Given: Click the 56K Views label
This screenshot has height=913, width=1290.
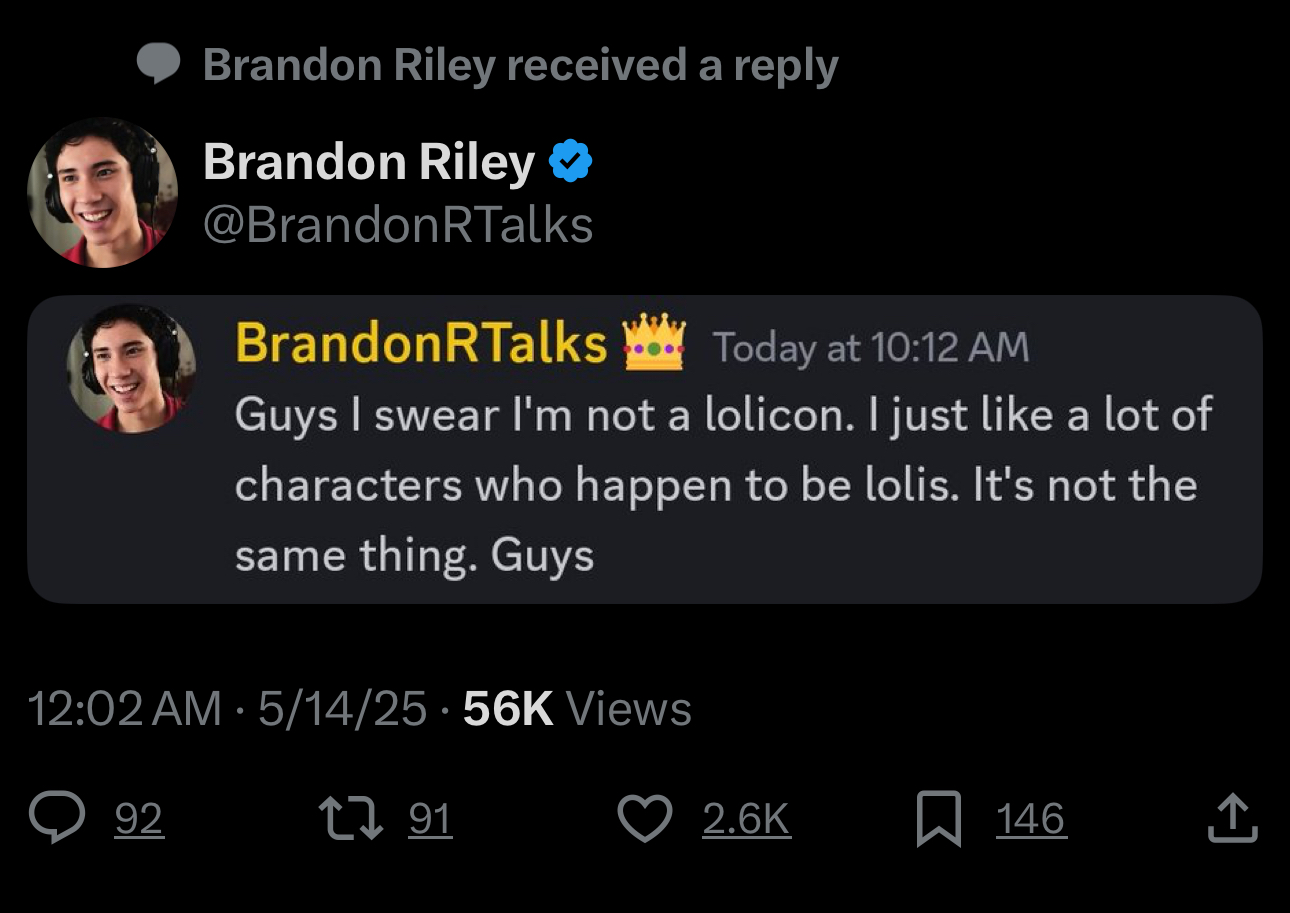Looking at the screenshot, I should 577,709.
